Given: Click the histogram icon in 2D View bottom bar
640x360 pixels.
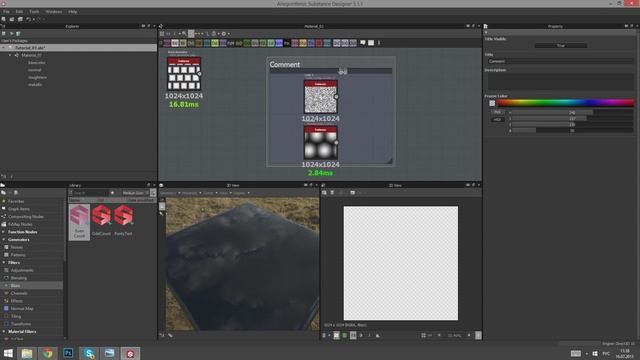Looking at the screenshot, I should point(378,336).
